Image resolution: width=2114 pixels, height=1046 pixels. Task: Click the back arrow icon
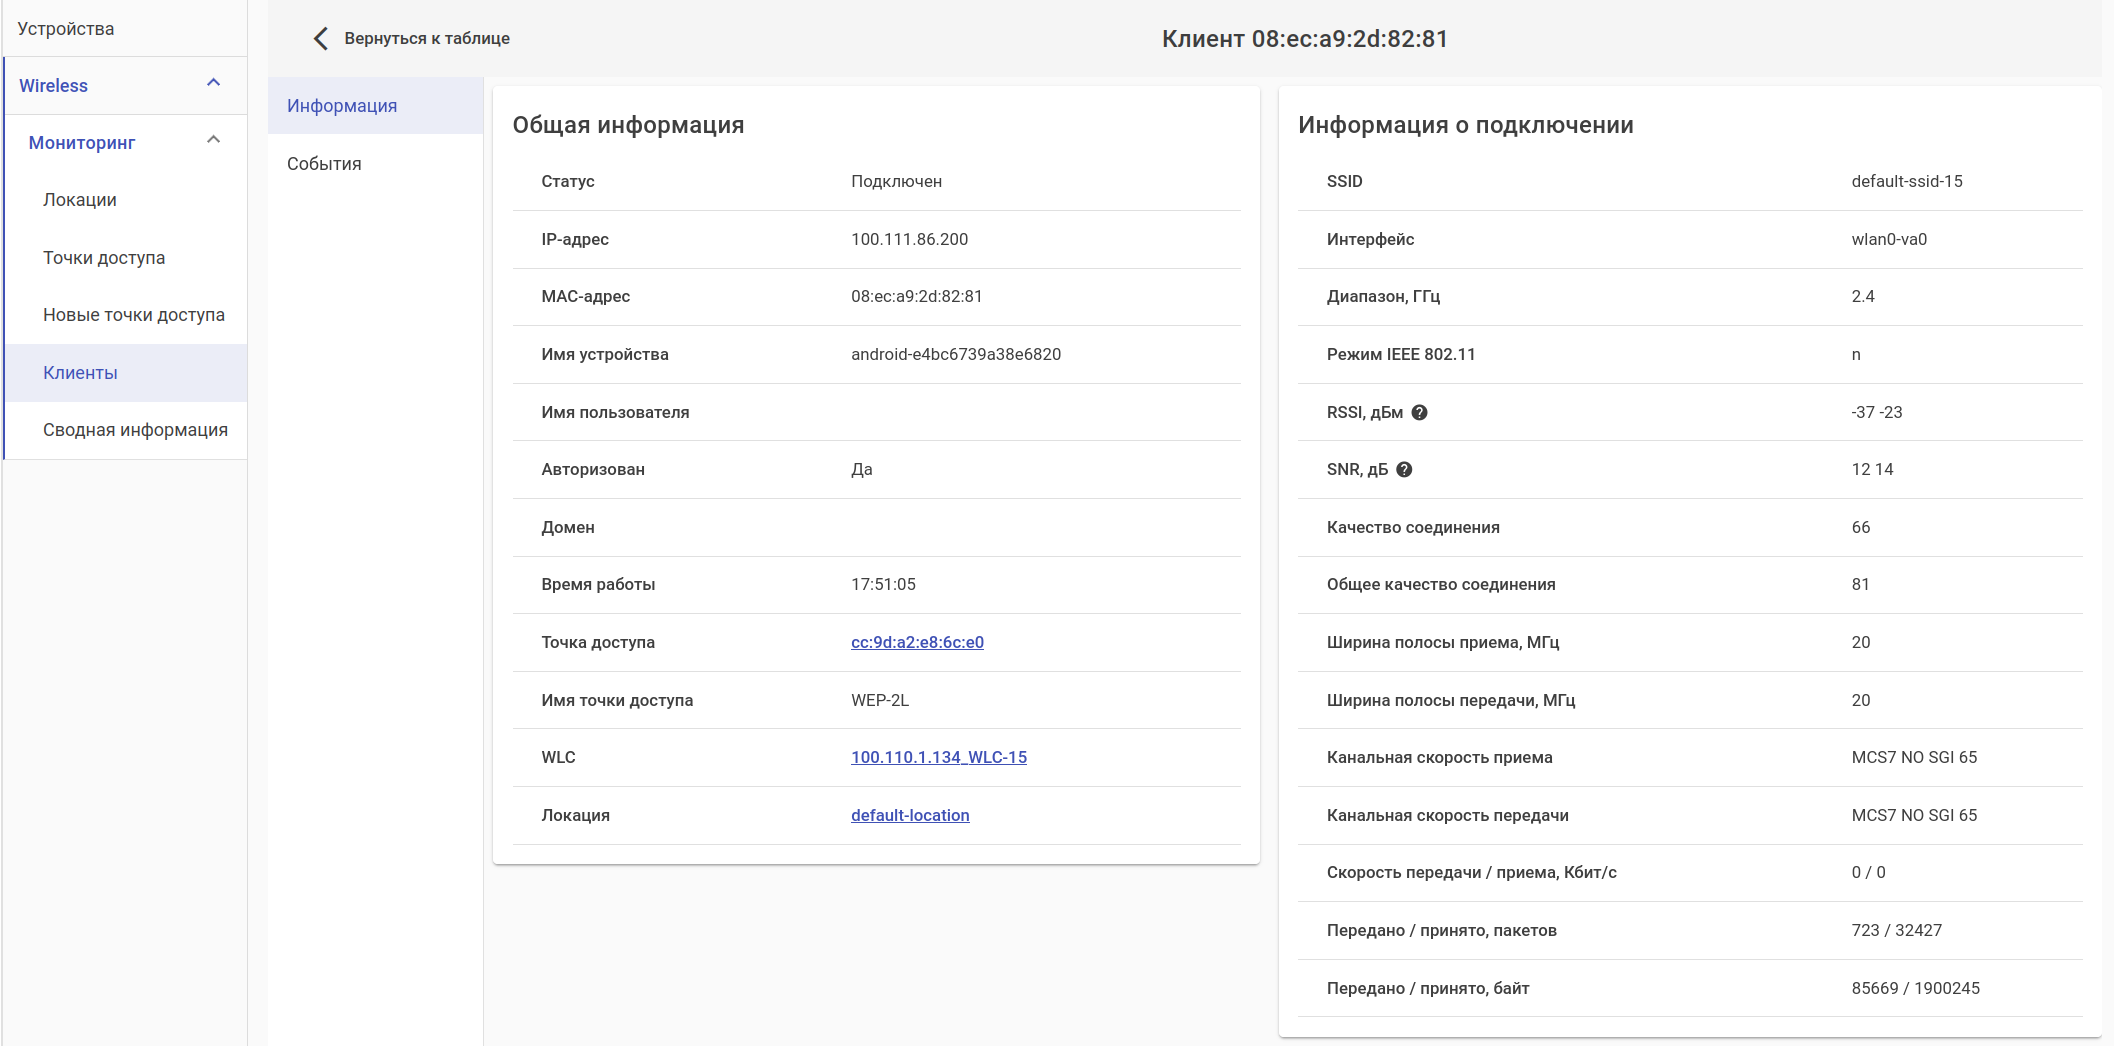[x=320, y=39]
